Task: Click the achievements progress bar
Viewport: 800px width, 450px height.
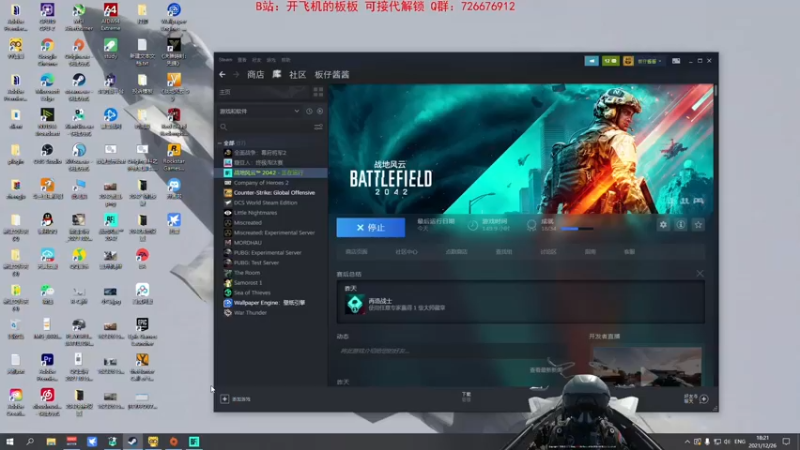Action: pyautogui.click(x=577, y=229)
